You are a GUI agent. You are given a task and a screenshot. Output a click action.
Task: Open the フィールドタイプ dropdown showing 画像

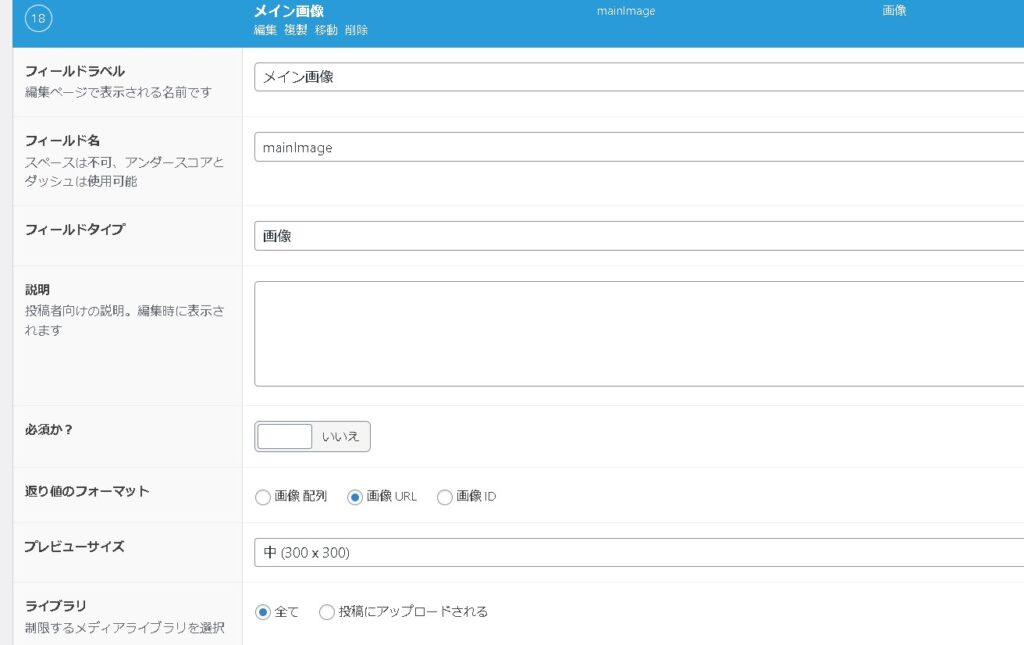638,236
